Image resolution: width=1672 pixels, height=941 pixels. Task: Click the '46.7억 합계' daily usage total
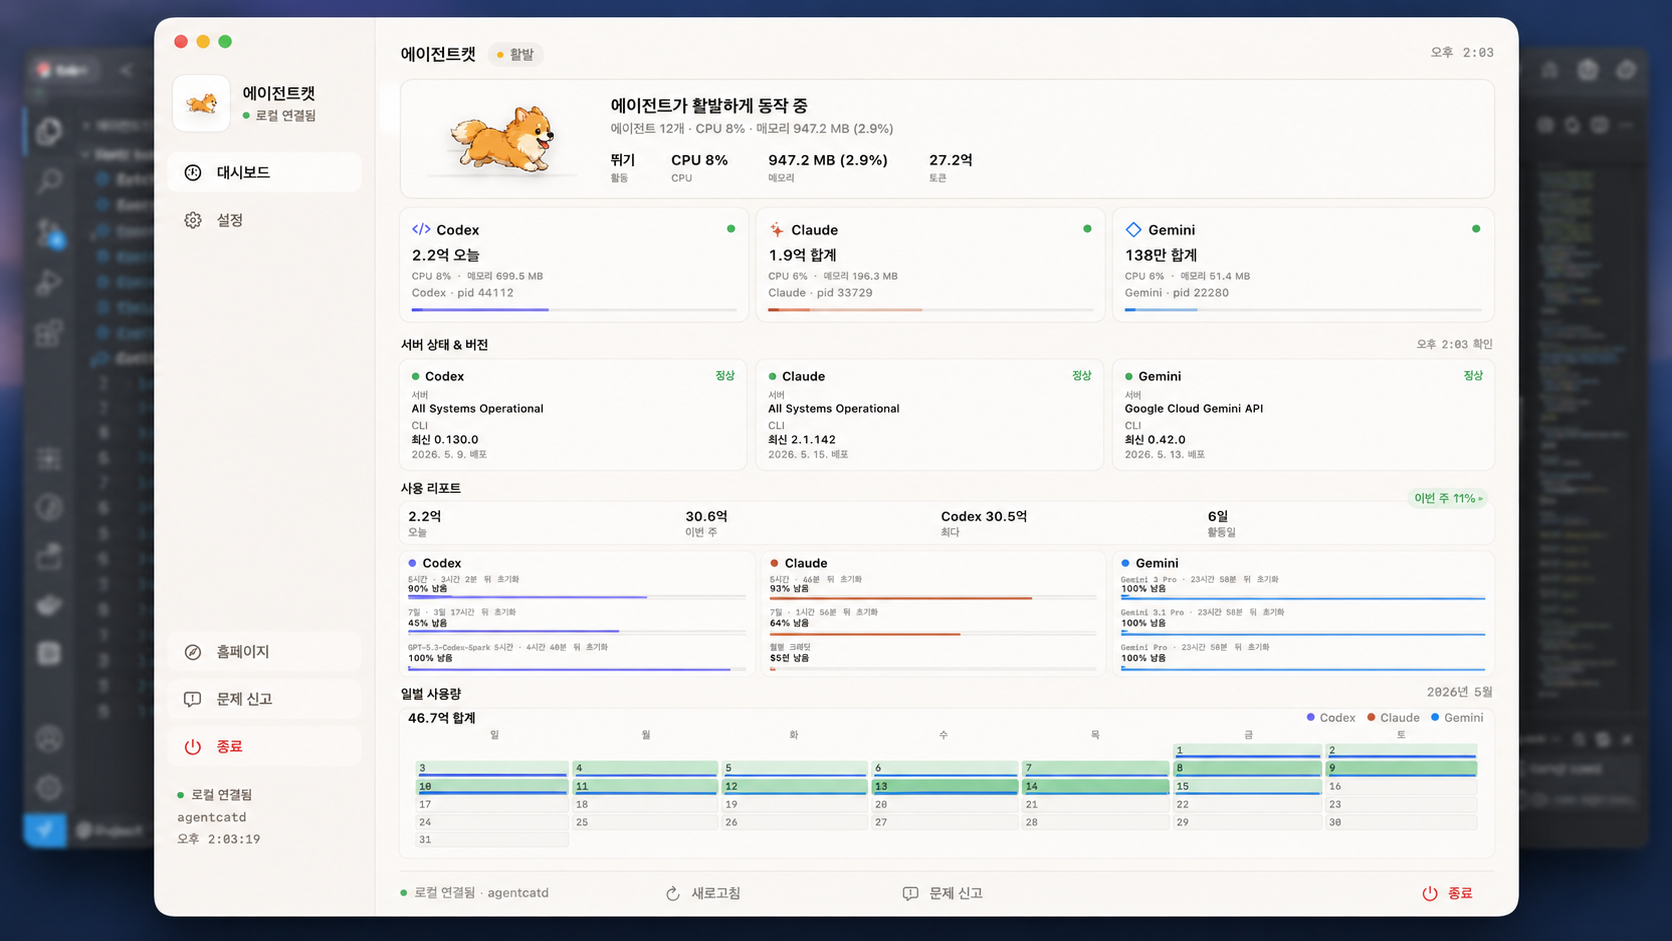[x=441, y=718]
